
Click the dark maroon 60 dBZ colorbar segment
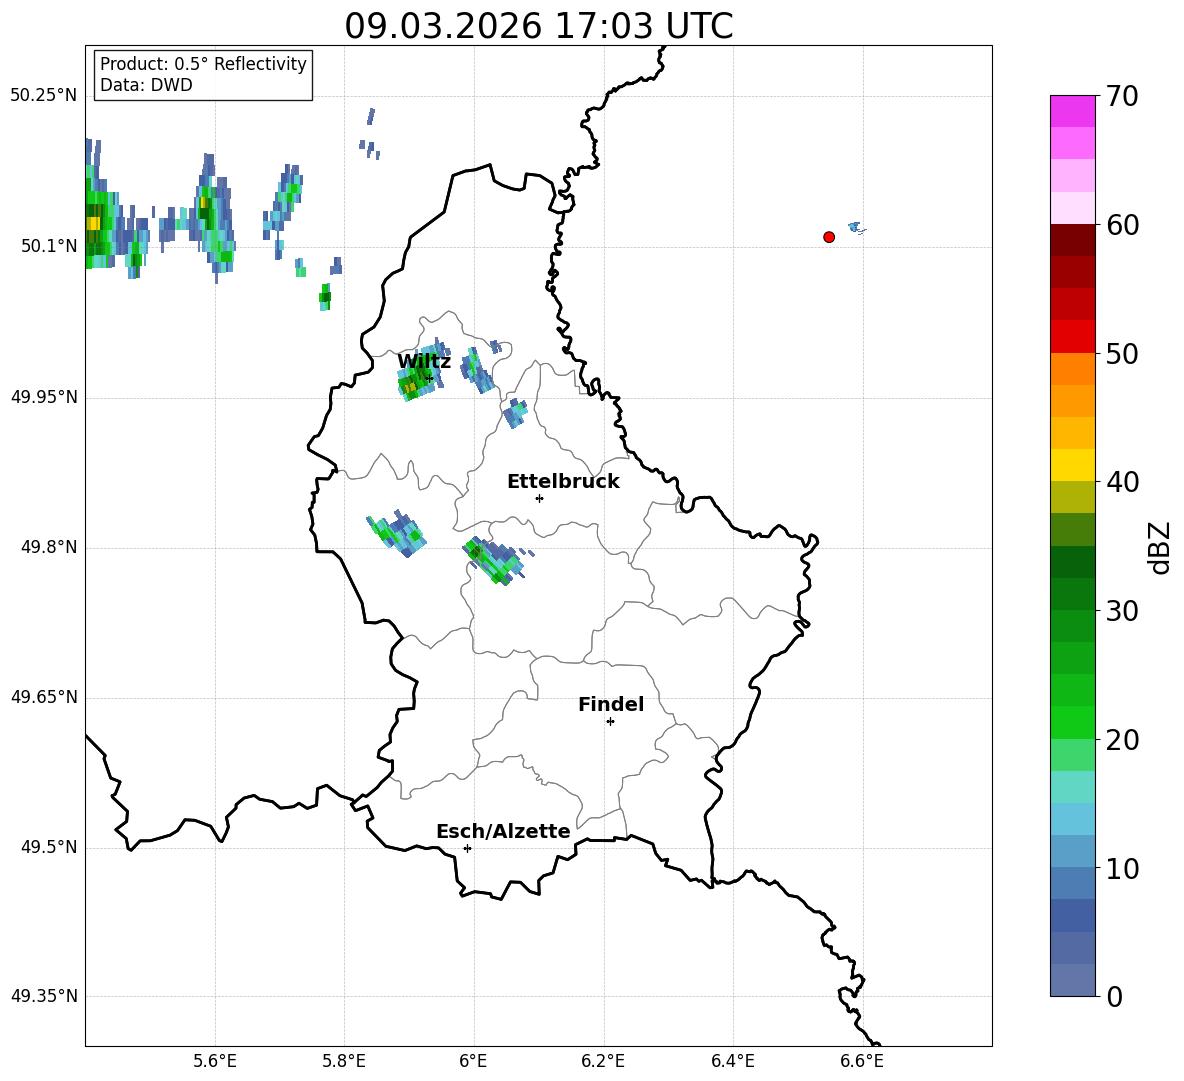click(x=1072, y=239)
